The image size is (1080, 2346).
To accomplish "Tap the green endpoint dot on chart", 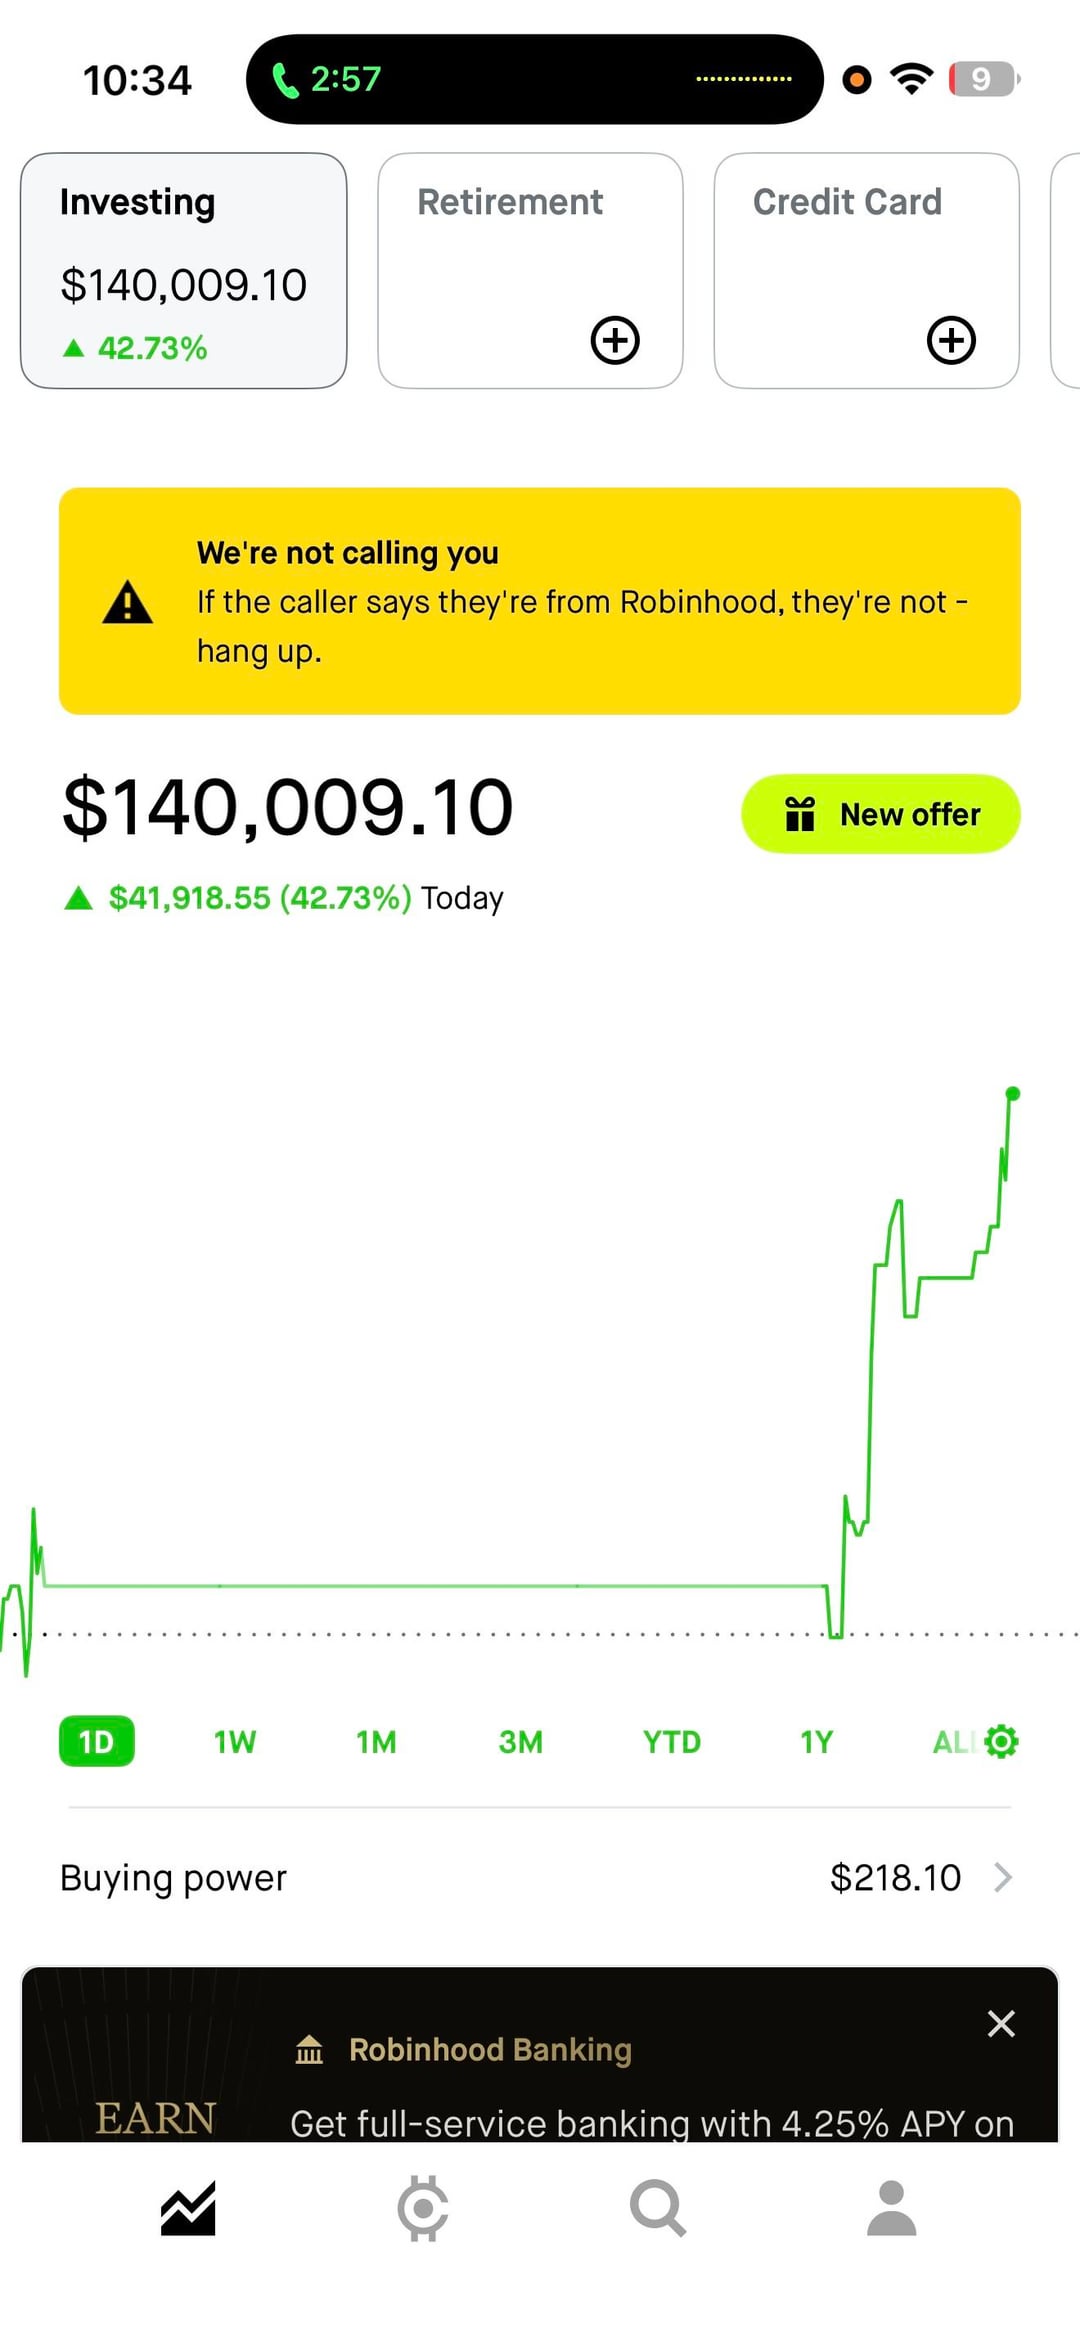I will [1012, 1093].
